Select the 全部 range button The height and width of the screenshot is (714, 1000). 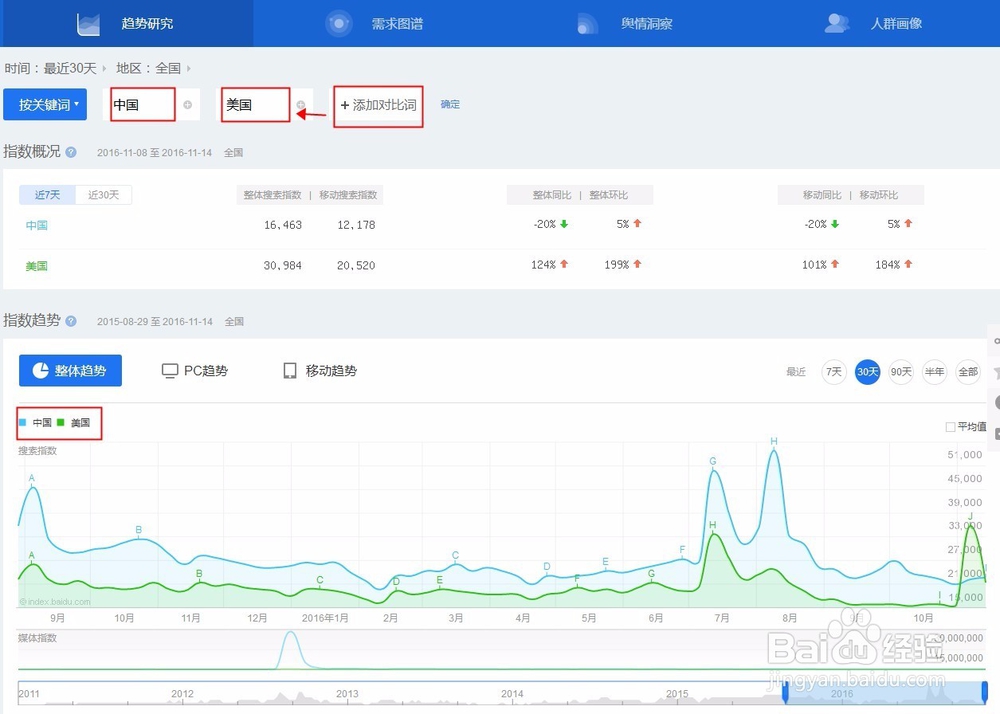point(967,372)
